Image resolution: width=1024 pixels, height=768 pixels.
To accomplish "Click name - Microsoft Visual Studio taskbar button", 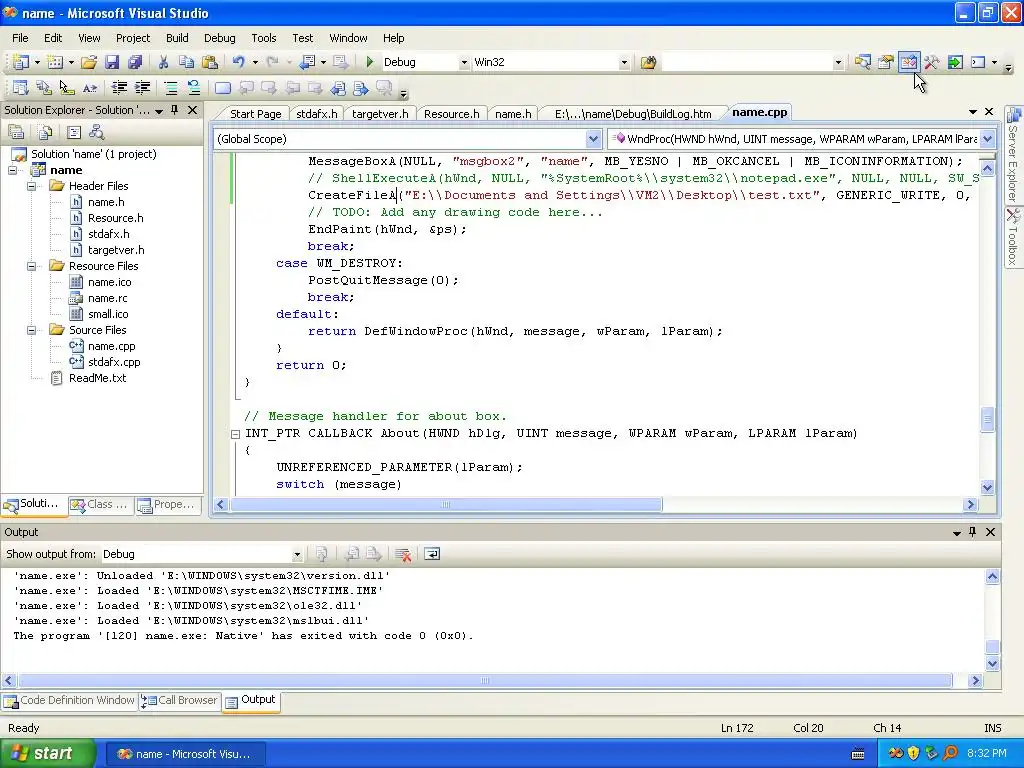I will click(185, 754).
